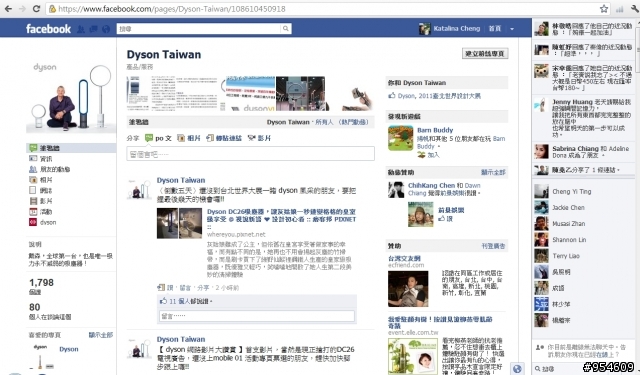Click the Facebook search box

(198, 29)
